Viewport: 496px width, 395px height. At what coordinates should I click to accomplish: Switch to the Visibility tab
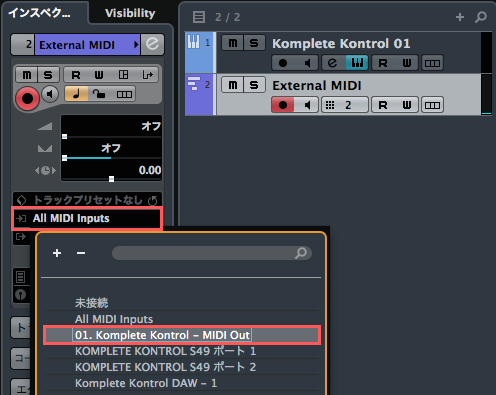point(130,13)
